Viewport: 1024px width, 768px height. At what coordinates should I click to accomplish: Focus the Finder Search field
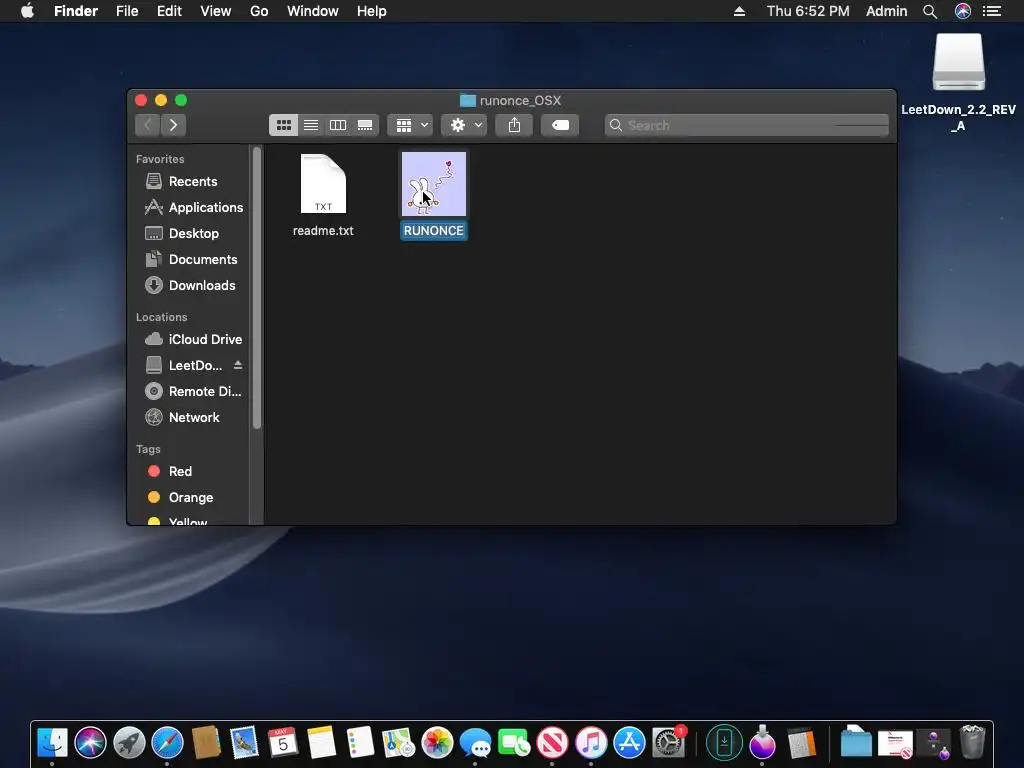(x=747, y=125)
